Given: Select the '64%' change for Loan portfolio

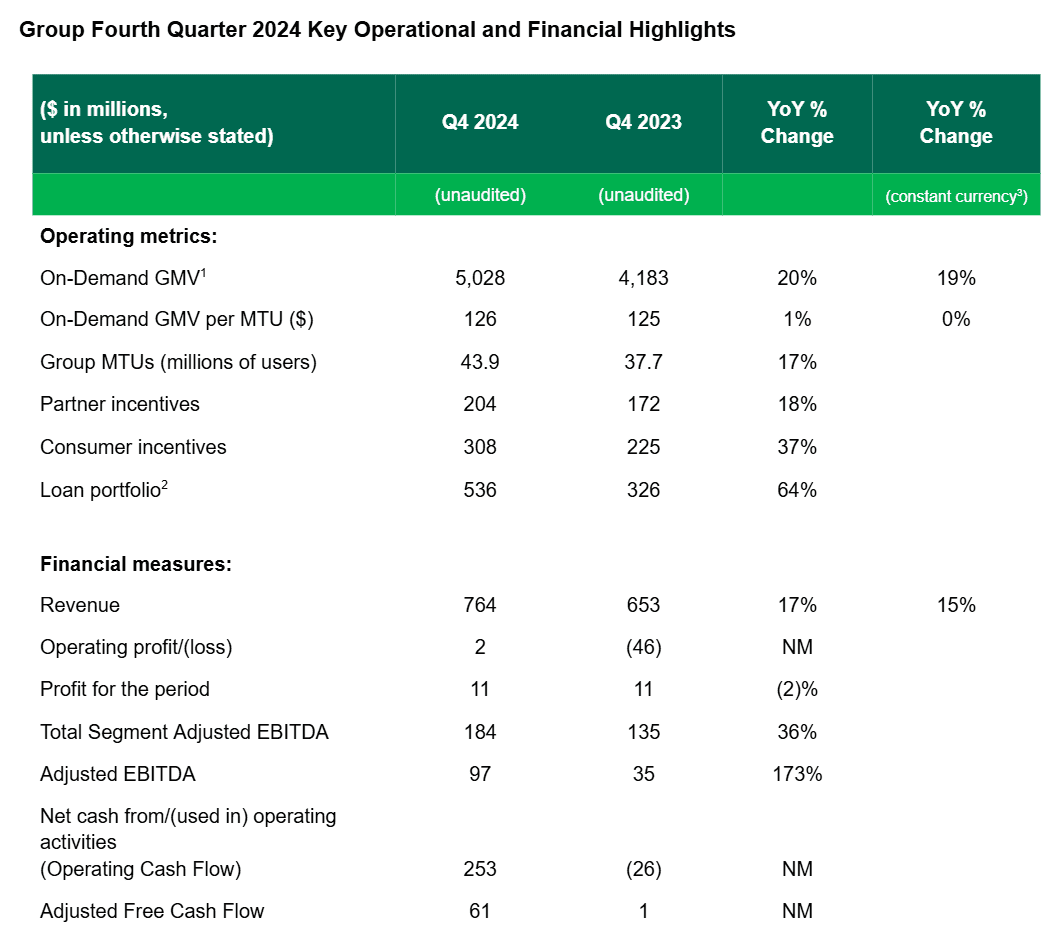Looking at the screenshot, I should tap(797, 489).
